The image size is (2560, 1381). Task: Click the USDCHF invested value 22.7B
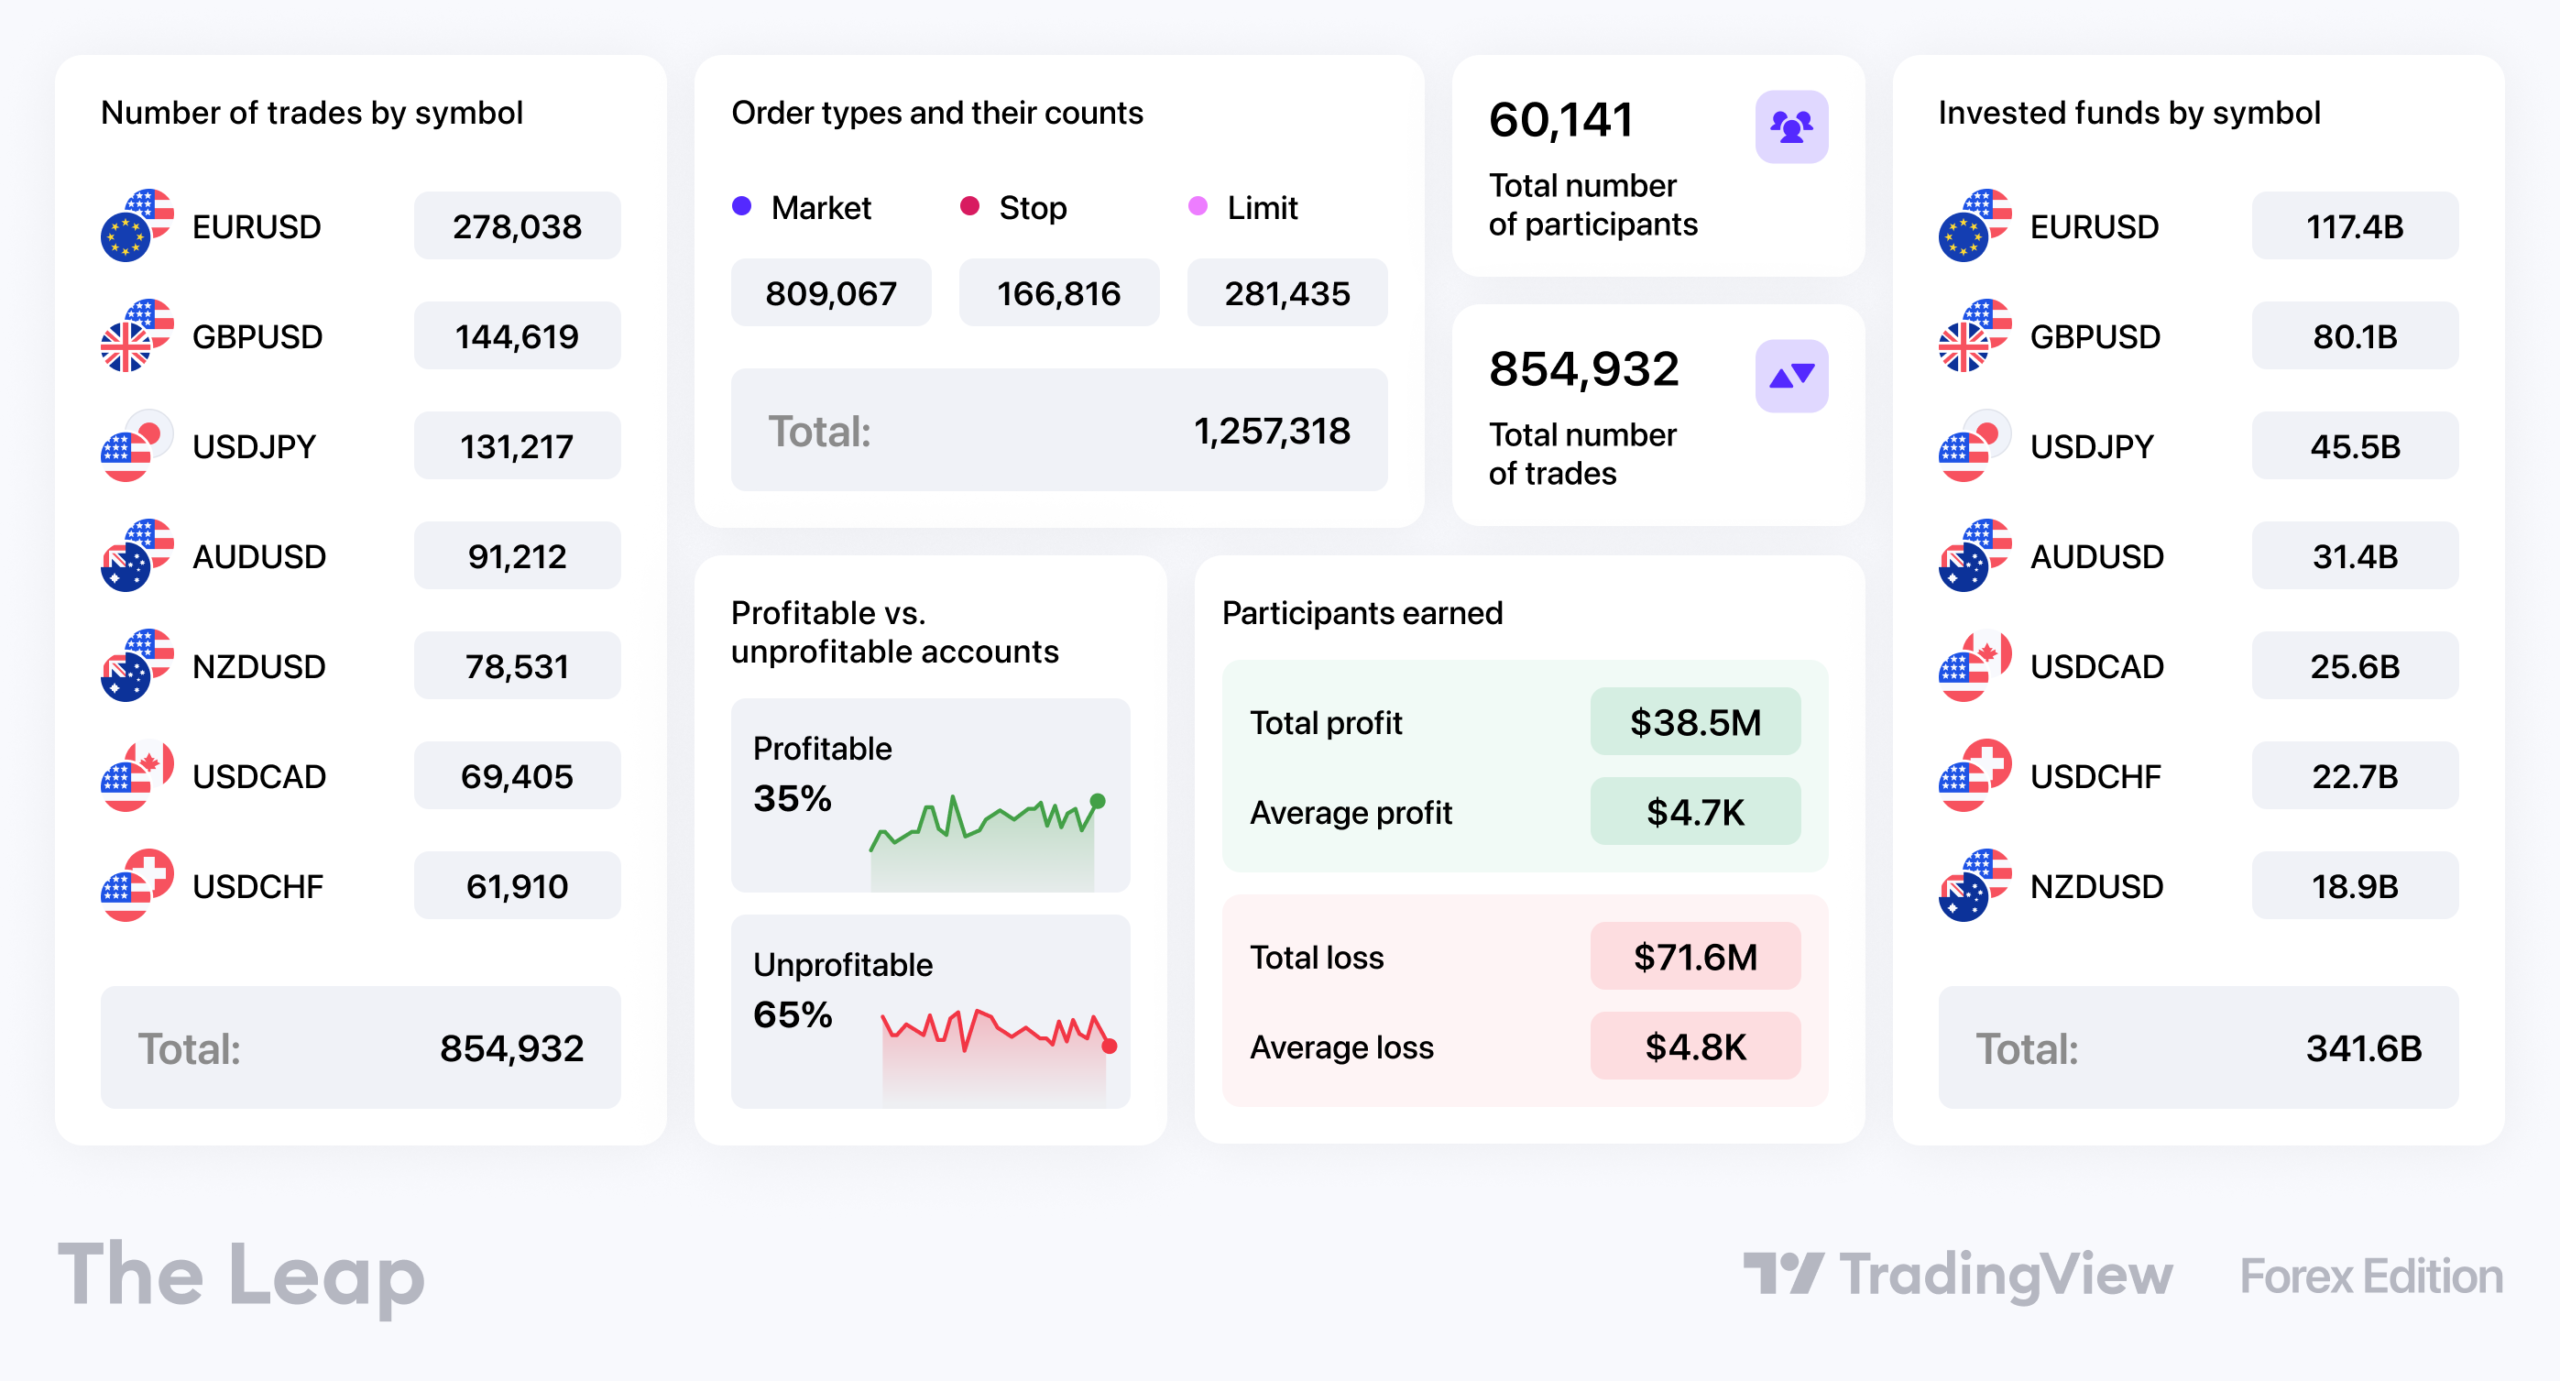click(2355, 776)
